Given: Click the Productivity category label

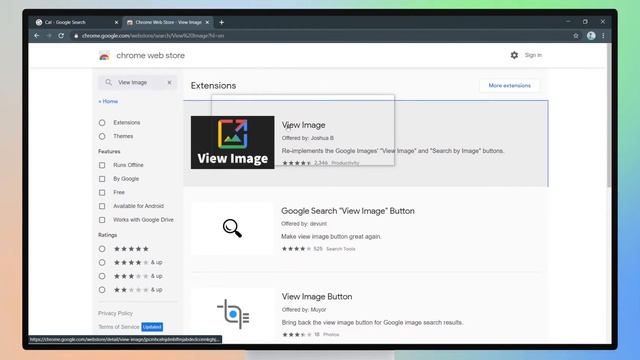Looking at the screenshot, I should [345, 163].
